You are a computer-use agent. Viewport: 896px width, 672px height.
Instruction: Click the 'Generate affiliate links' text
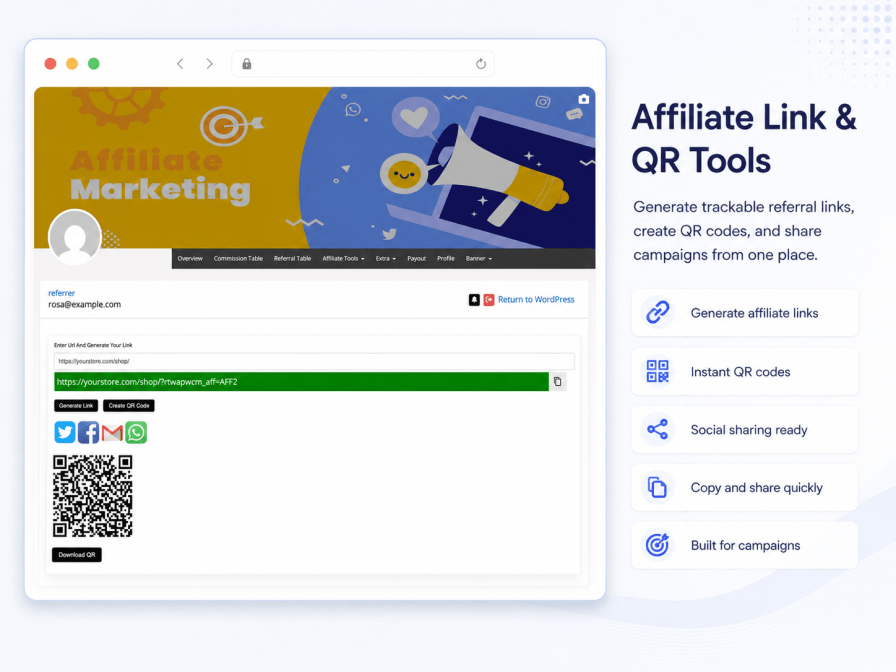(x=754, y=313)
